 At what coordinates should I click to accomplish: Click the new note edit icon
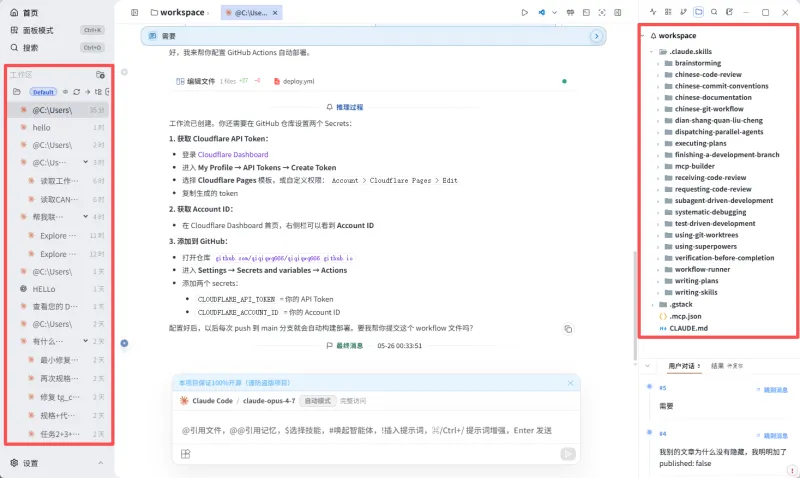point(729,12)
